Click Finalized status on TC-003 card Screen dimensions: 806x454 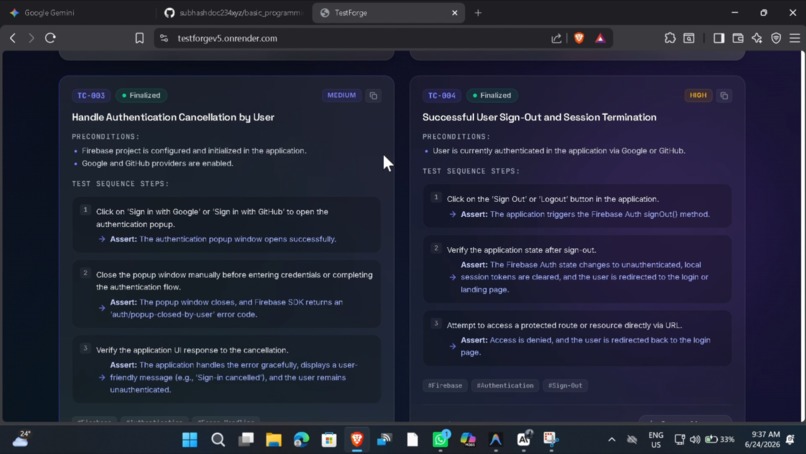(x=141, y=96)
